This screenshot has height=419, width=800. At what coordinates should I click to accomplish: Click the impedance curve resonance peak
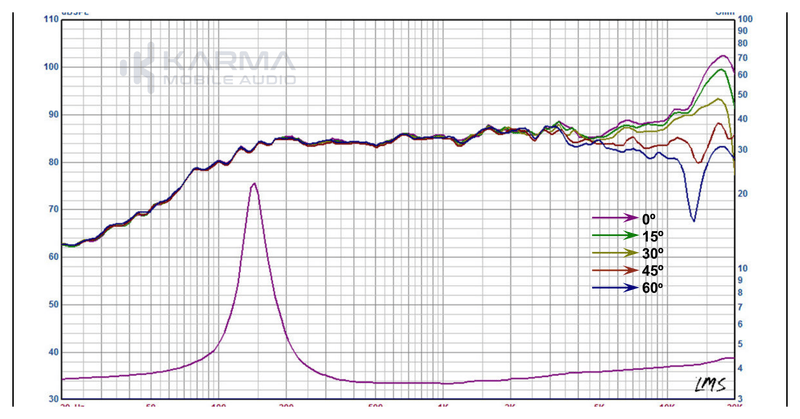(x=254, y=184)
